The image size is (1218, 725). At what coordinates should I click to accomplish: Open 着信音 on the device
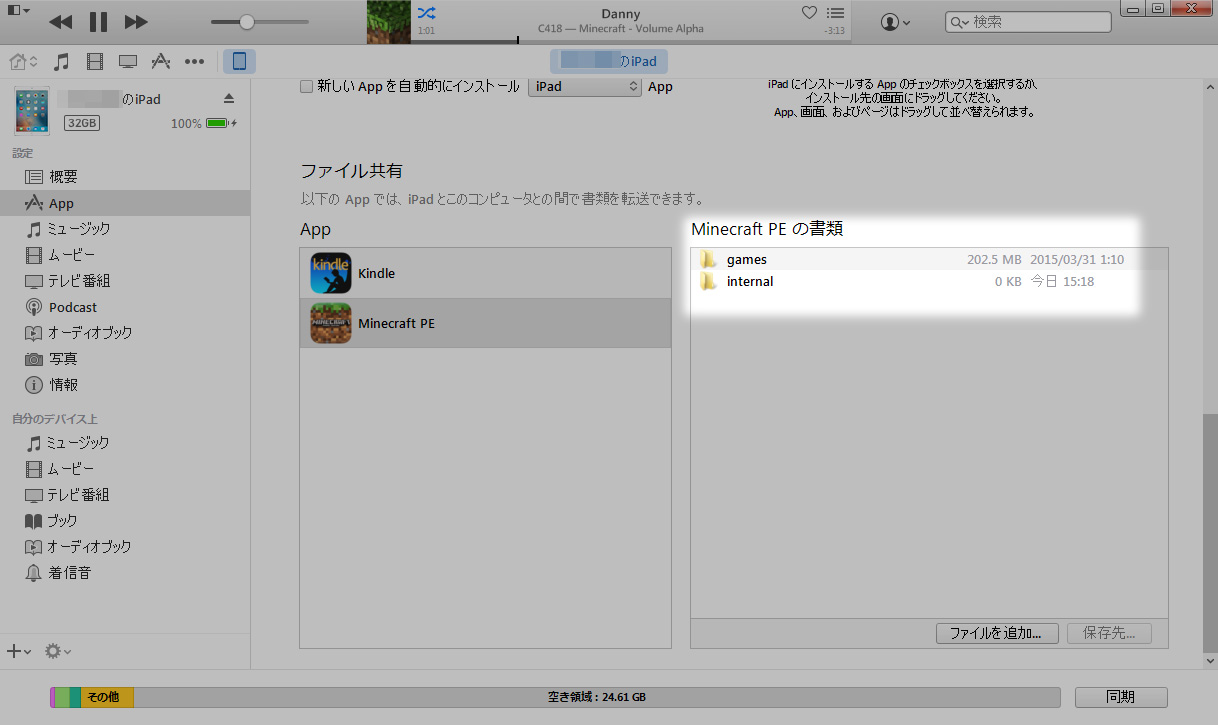pos(125,573)
